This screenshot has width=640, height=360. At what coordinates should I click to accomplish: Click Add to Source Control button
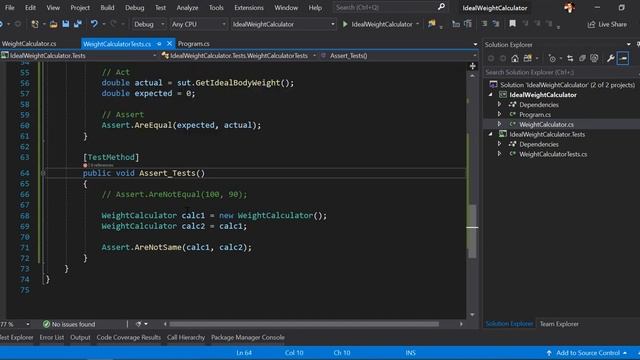587,353
